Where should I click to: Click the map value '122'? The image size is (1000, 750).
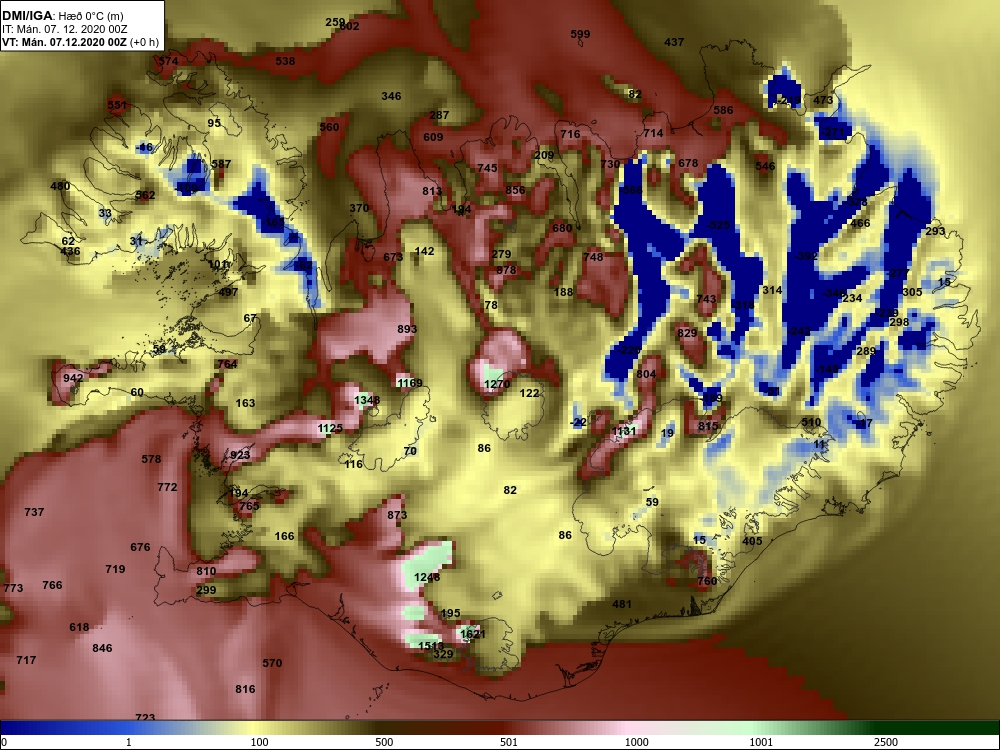click(x=530, y=393)
